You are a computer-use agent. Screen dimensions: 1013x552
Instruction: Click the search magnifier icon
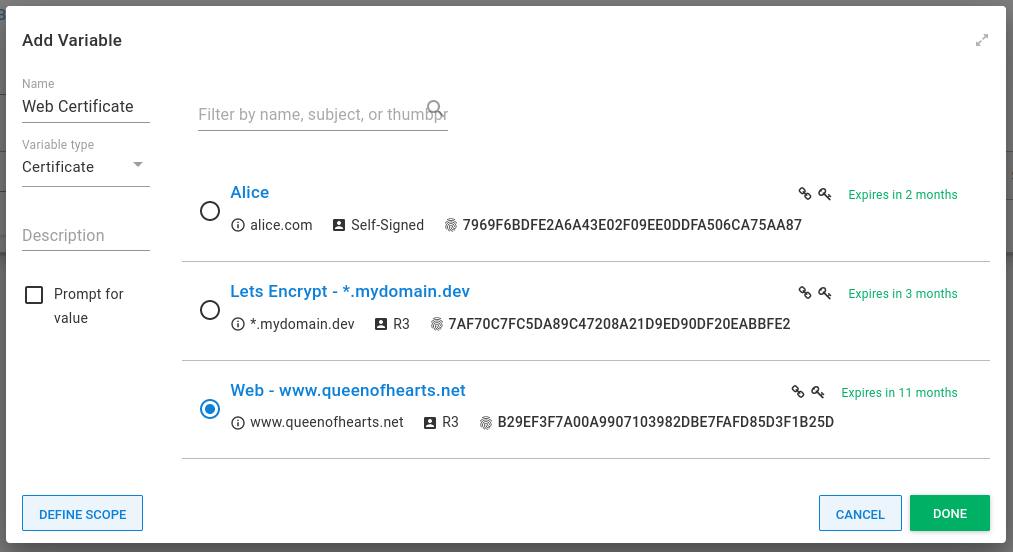[435, 108]
